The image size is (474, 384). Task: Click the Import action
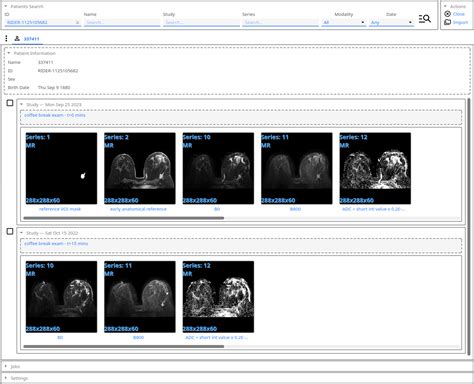pyautogui.click(x=456, y=22)
